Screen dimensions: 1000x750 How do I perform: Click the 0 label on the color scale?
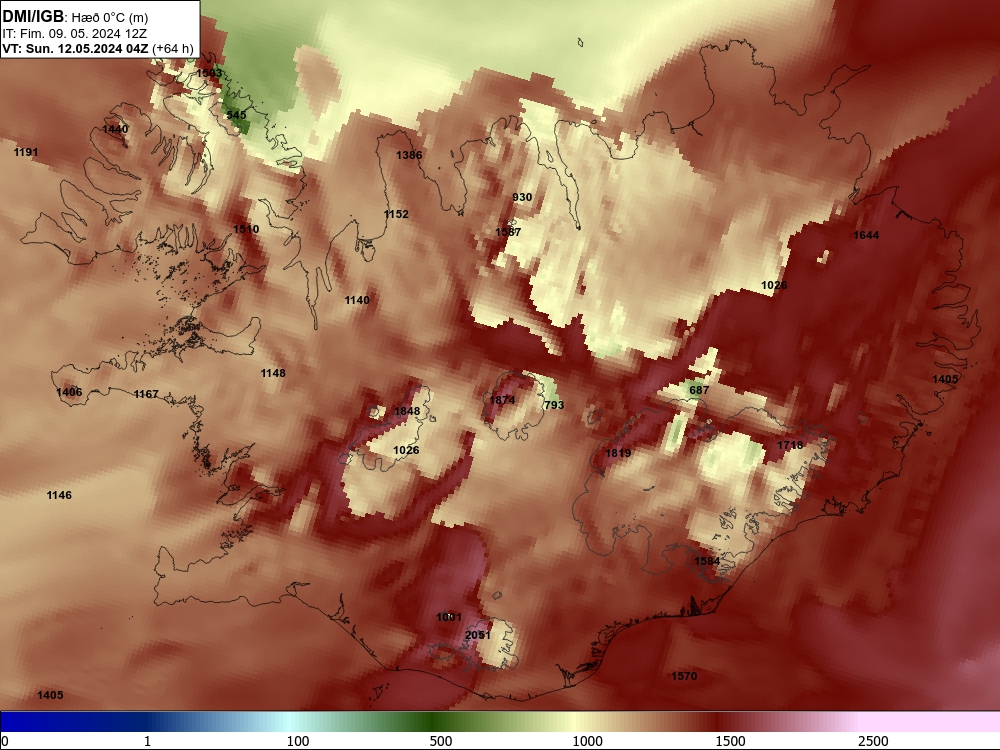pos(5,741)
